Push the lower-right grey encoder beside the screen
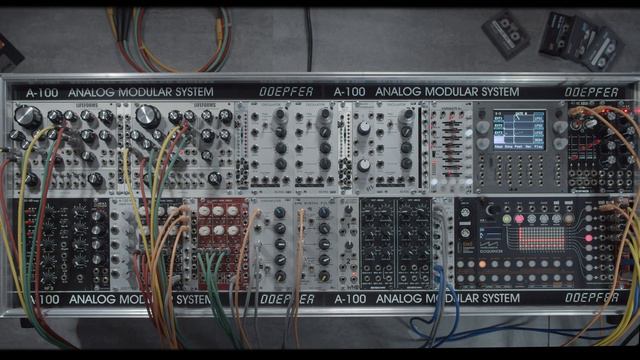This screenshot has height=360, width=640. 560,144
